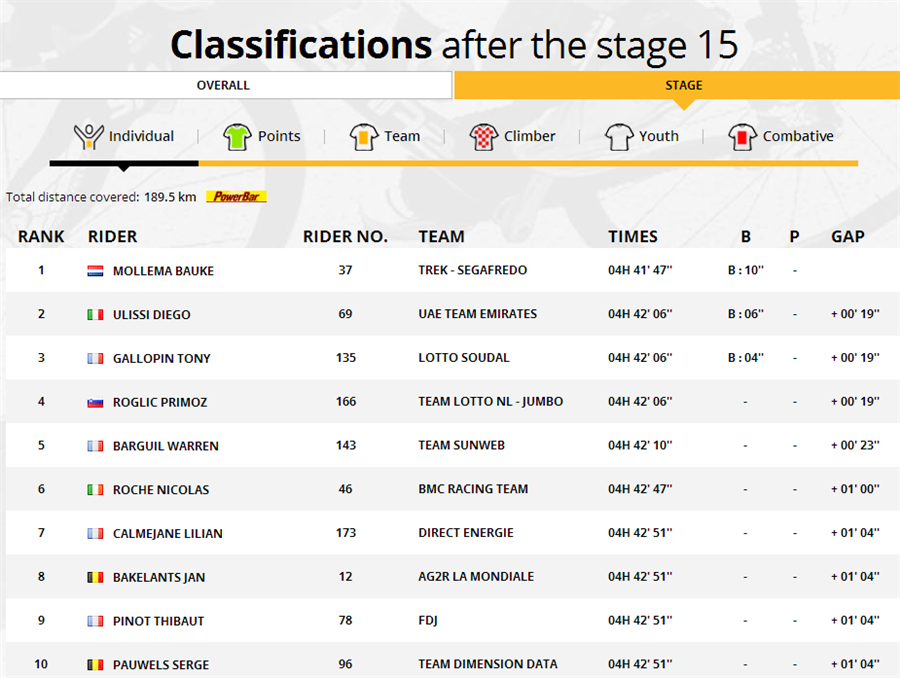The image size is (900, 678).
Task: Select the polka dot Climber jersey
Action: point(483,137)
